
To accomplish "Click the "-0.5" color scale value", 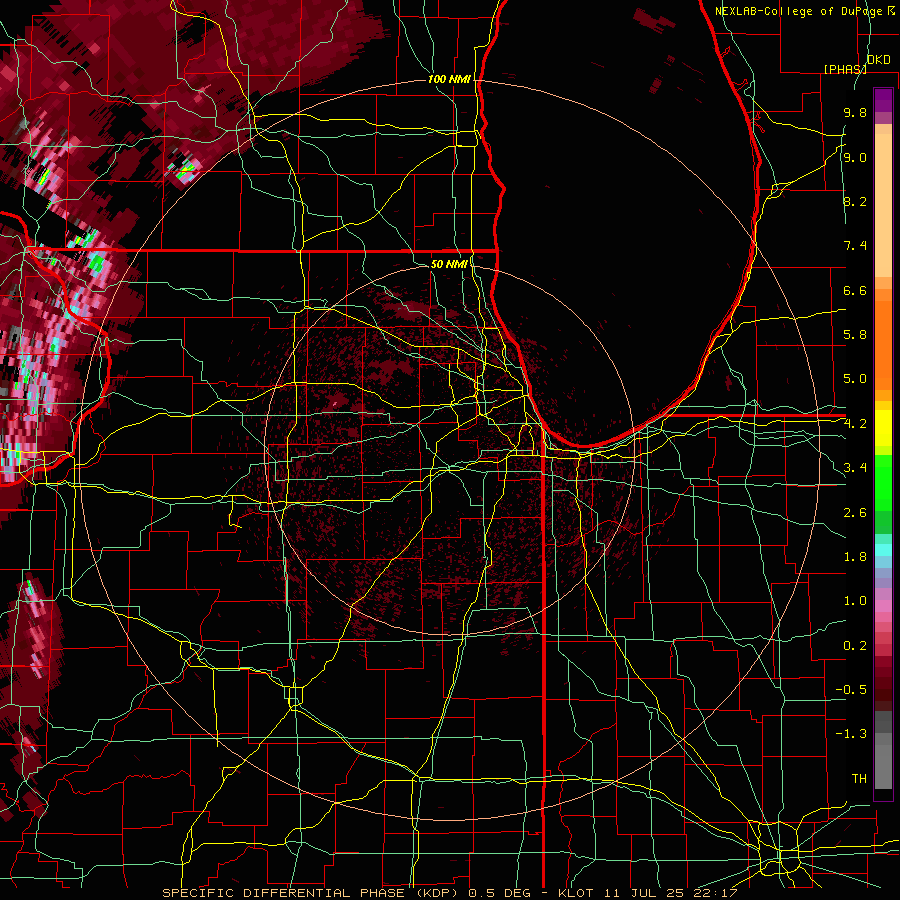I will click(x=851, y=690).
